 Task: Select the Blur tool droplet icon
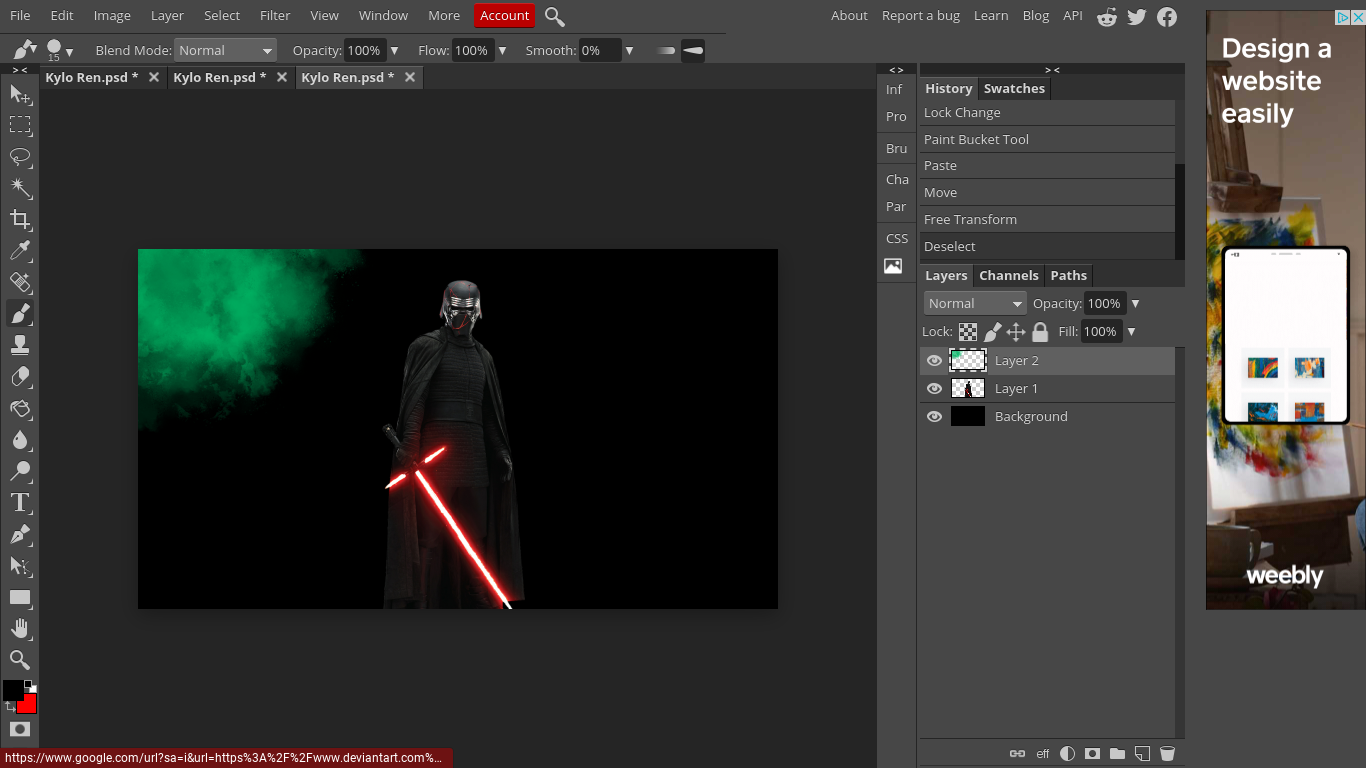pos(20,440)
